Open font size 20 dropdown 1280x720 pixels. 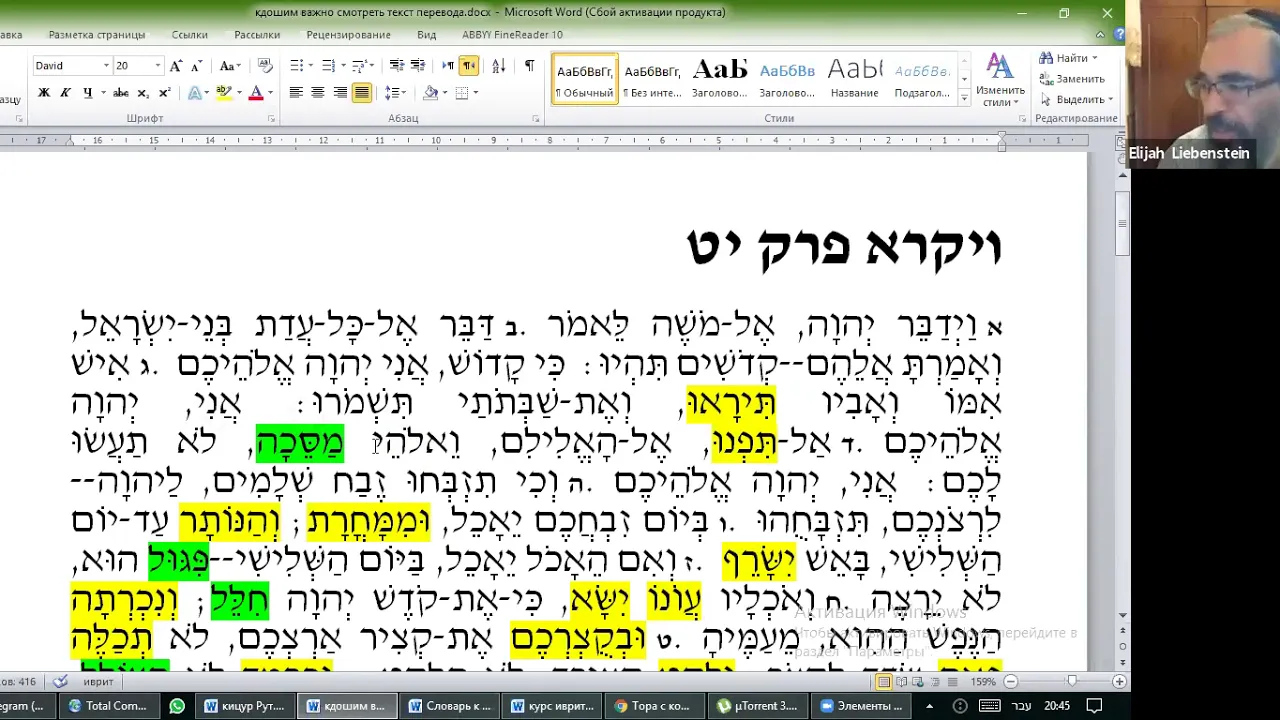pyautogui.click(x=157, y=66)
